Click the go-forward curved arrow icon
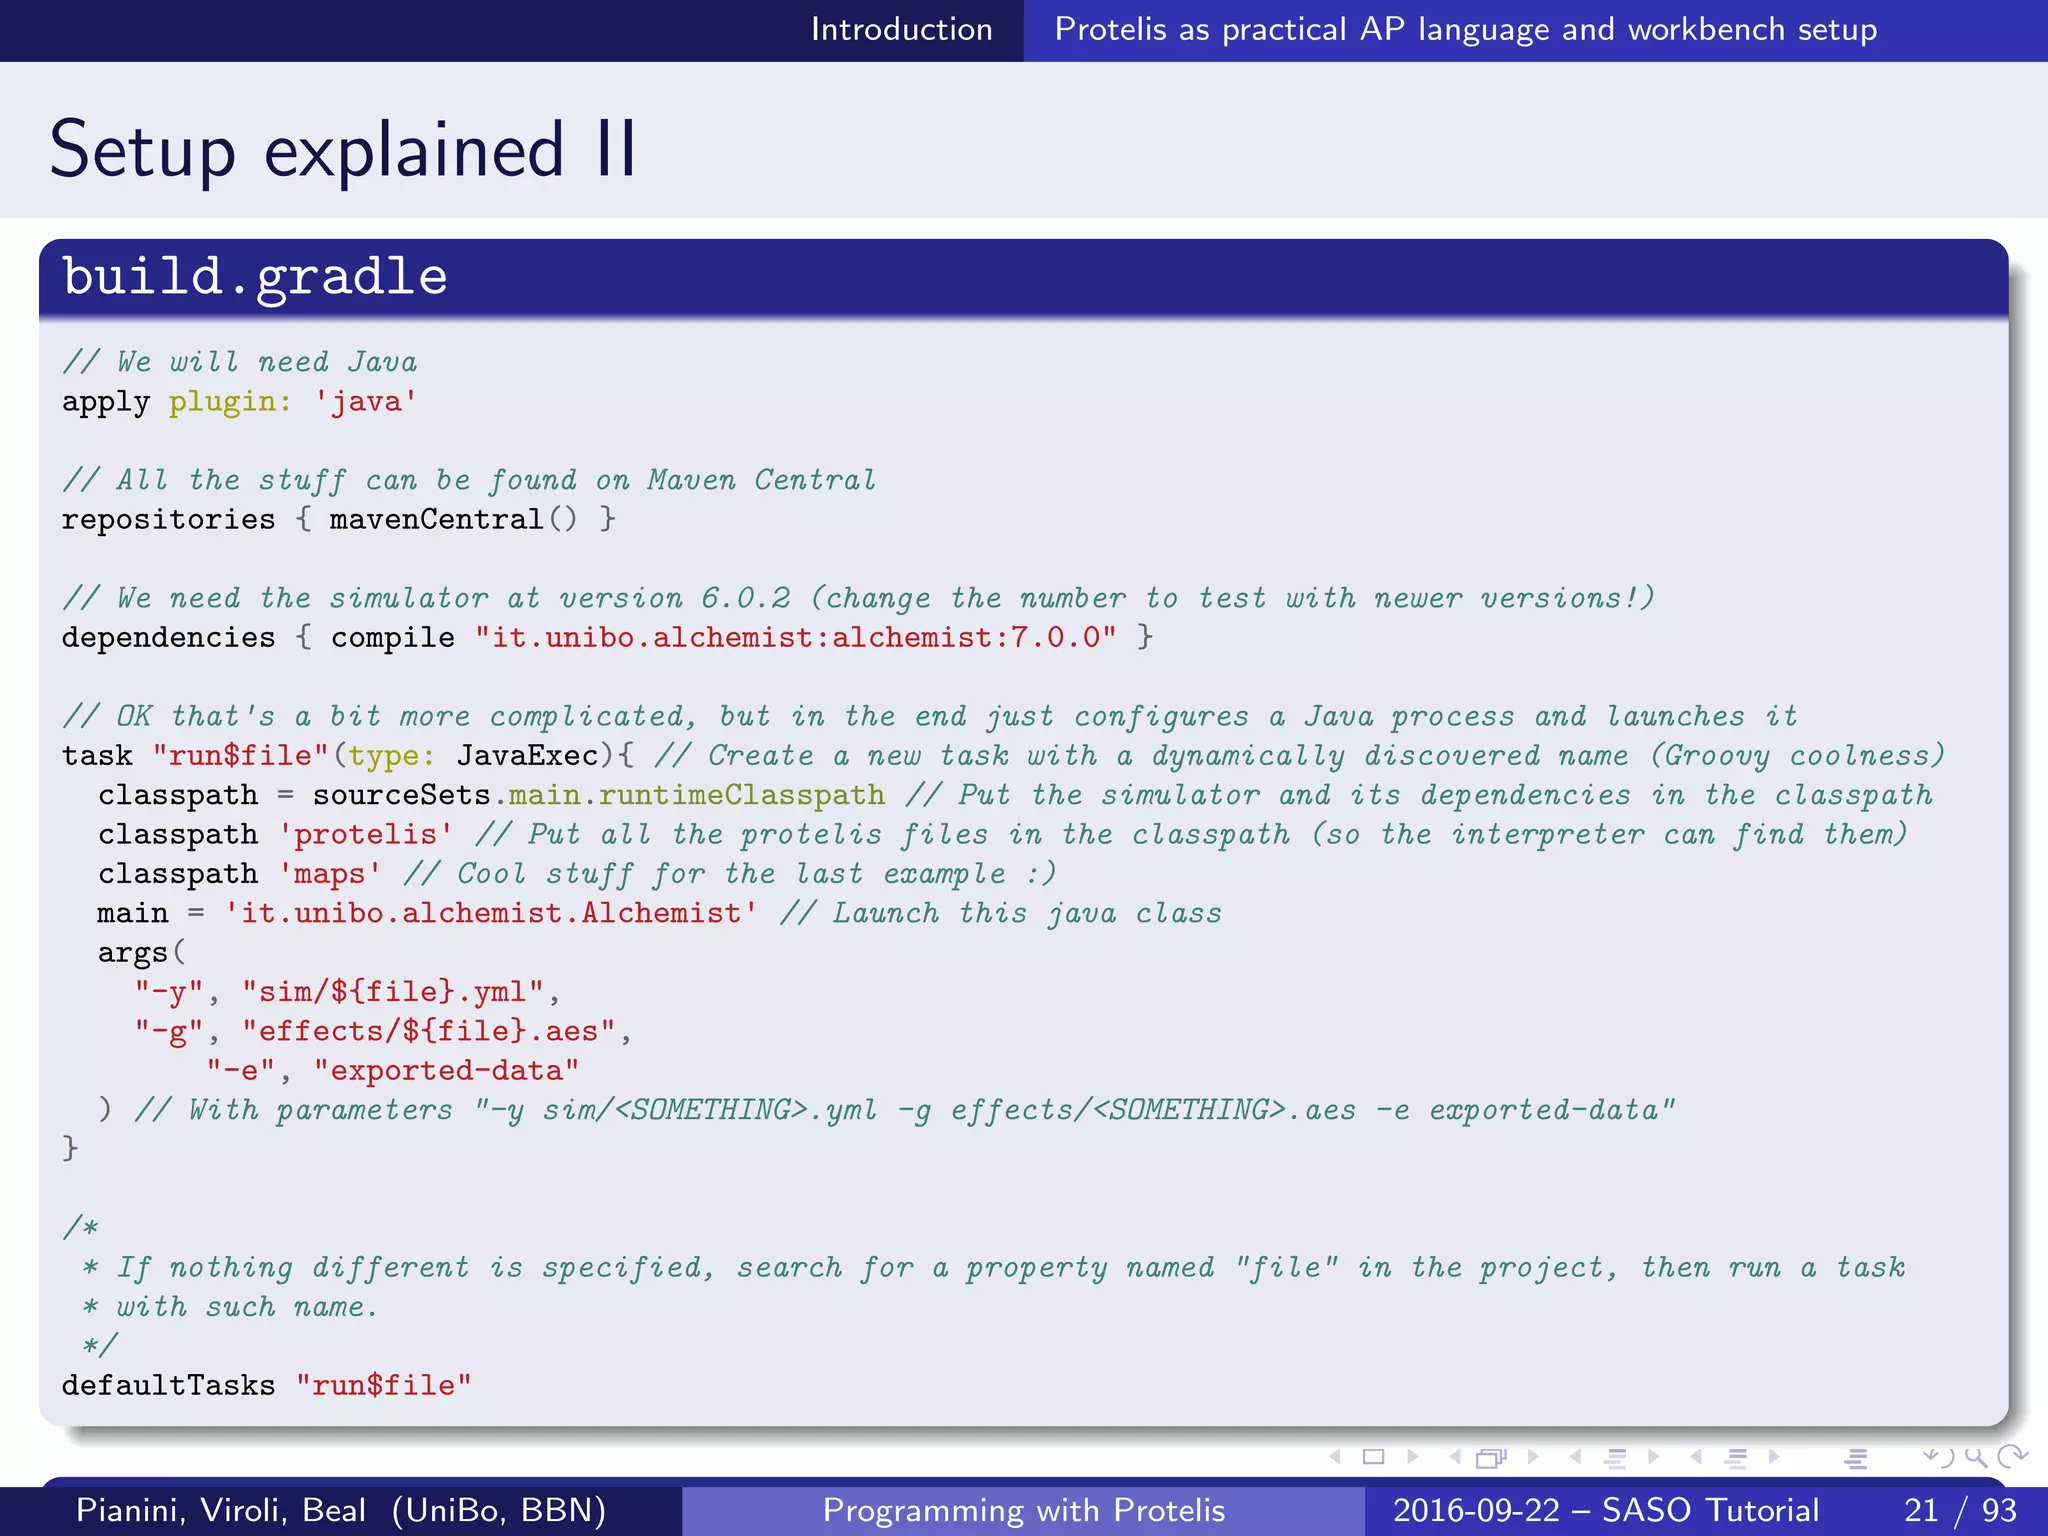 click(x=2012, y=1457)
